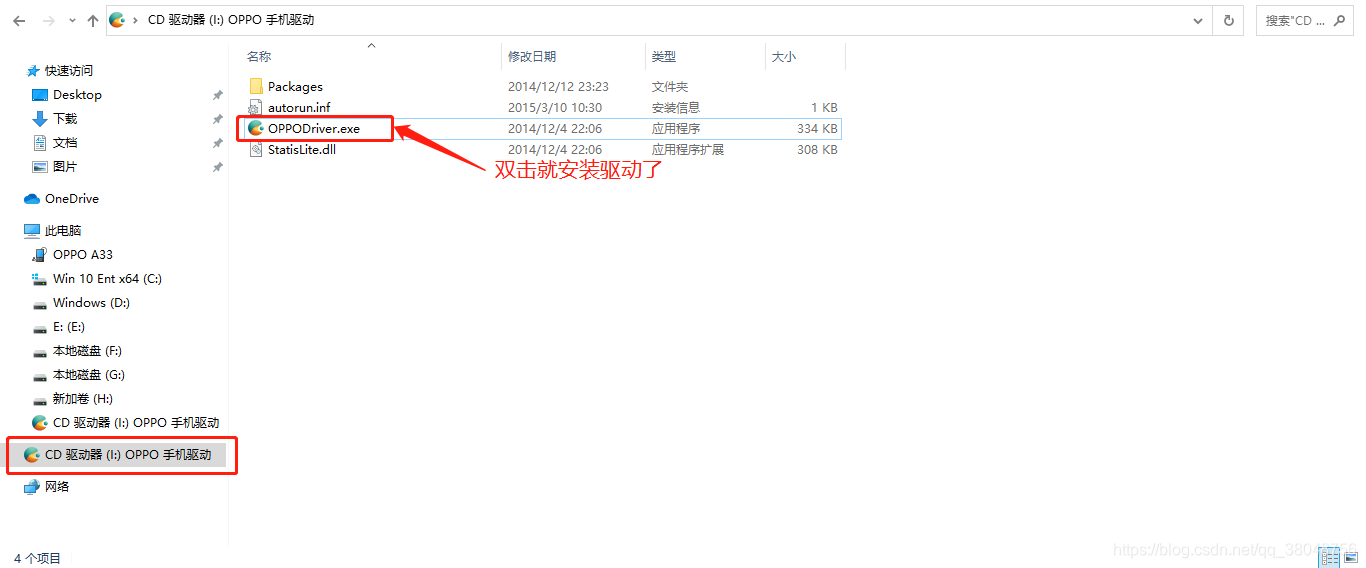
Task: Open 本地磁盘 (G:) drive
Action: (x=89, y=375)
